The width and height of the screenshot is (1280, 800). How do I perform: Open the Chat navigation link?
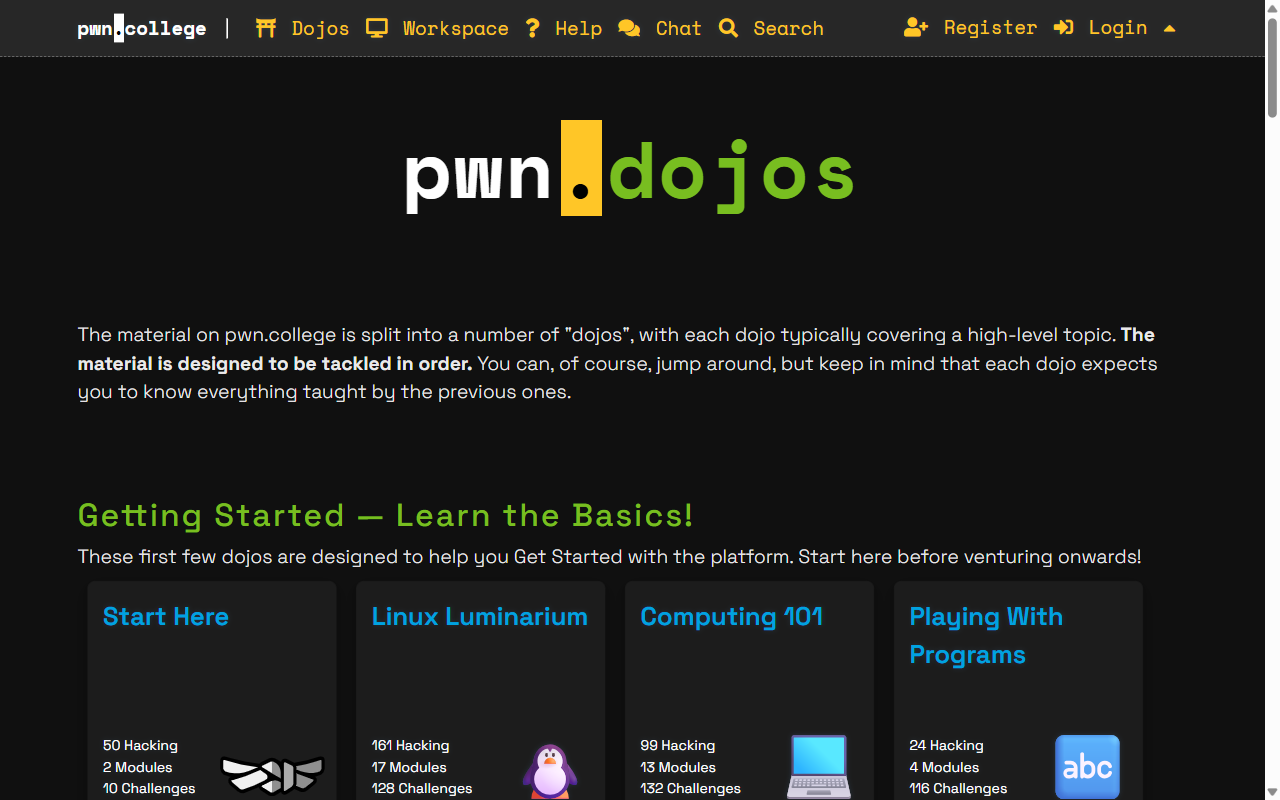pyautogui.click(x=678, y=28)
